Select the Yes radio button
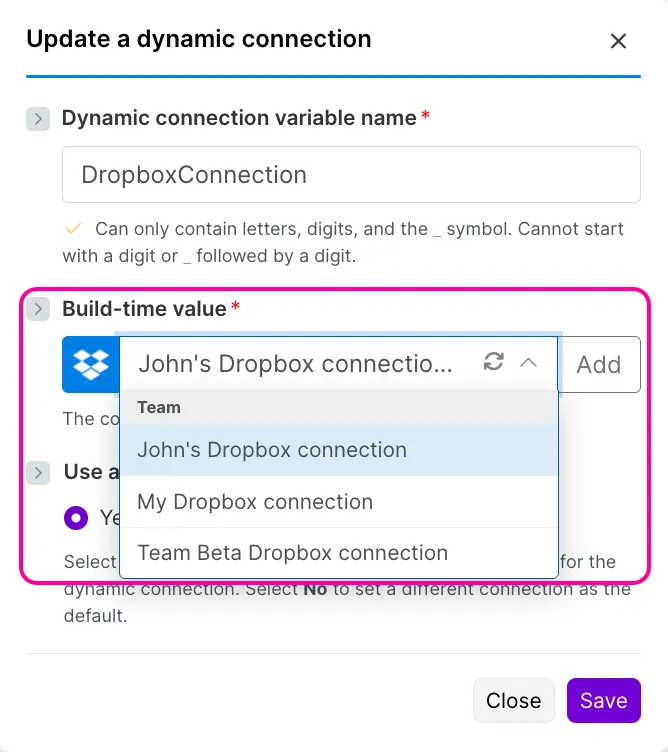 click(76, 518)
